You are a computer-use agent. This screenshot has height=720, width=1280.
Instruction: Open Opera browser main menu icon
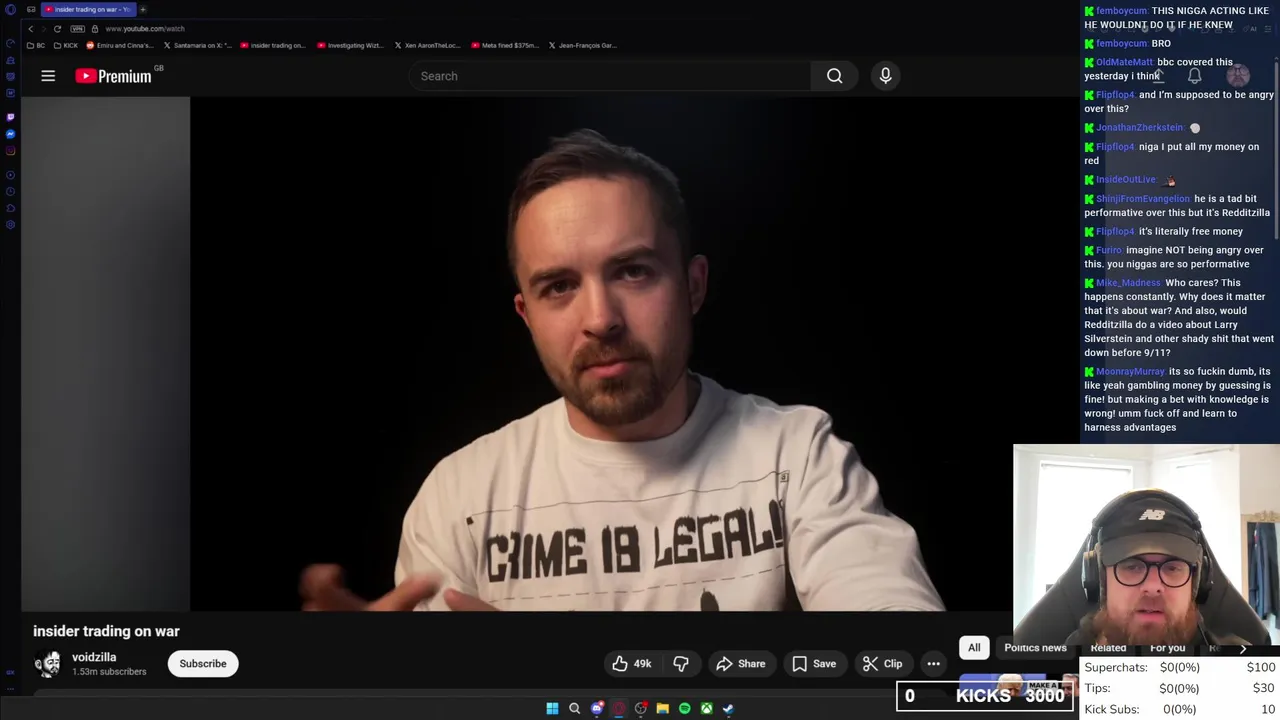(11, 9)
